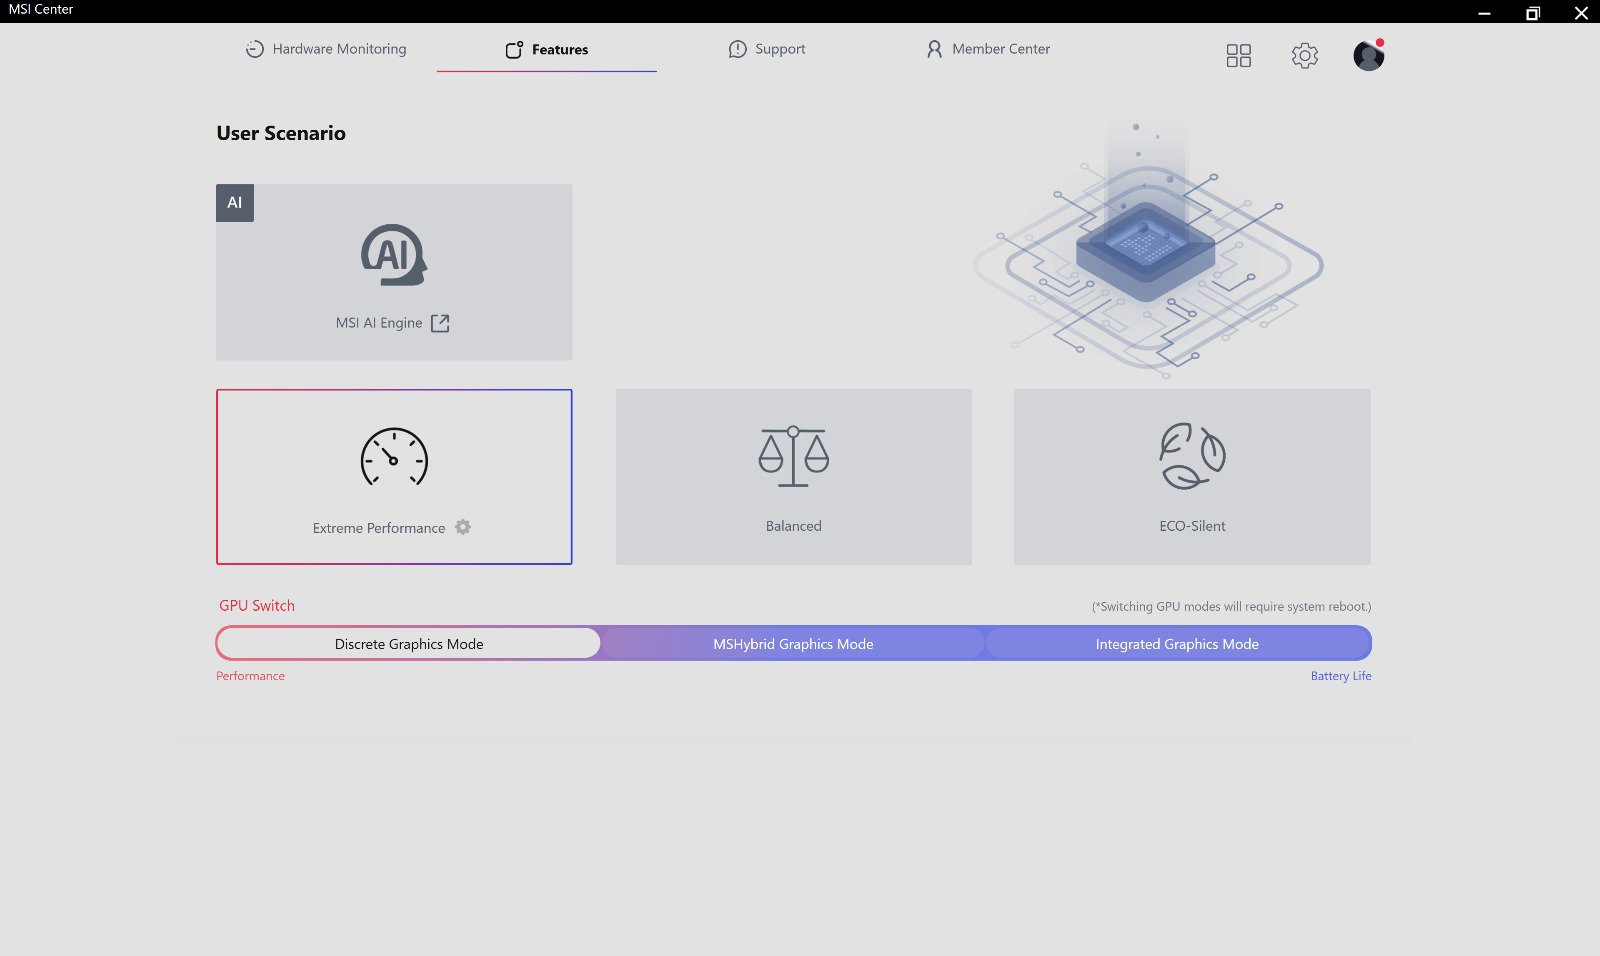Screen dimensions: 1600x956
Task: Click the user profile avatar
Action: [1369, 55]
